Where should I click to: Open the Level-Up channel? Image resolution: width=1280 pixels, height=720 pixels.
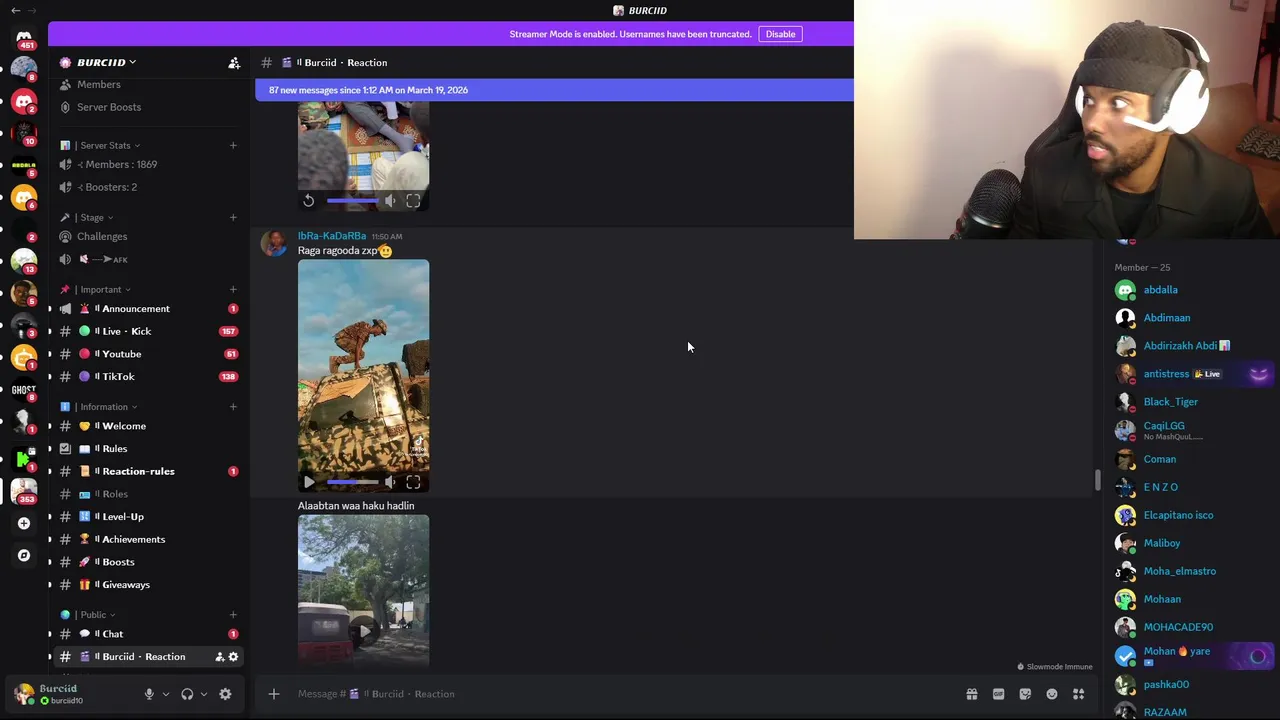point(123,516)
